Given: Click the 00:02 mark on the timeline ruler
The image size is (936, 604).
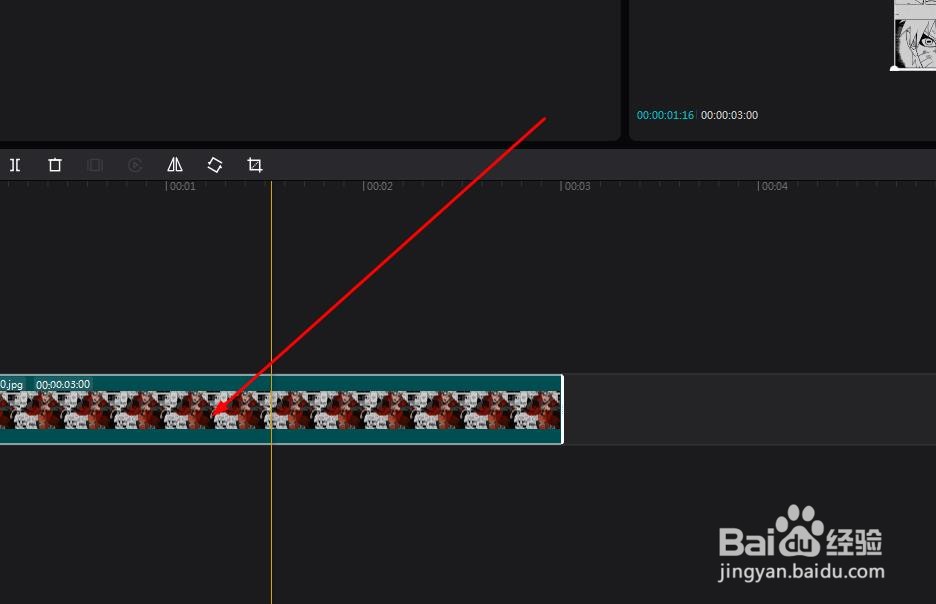Looking at the screenshot, I should pos(380,186).
